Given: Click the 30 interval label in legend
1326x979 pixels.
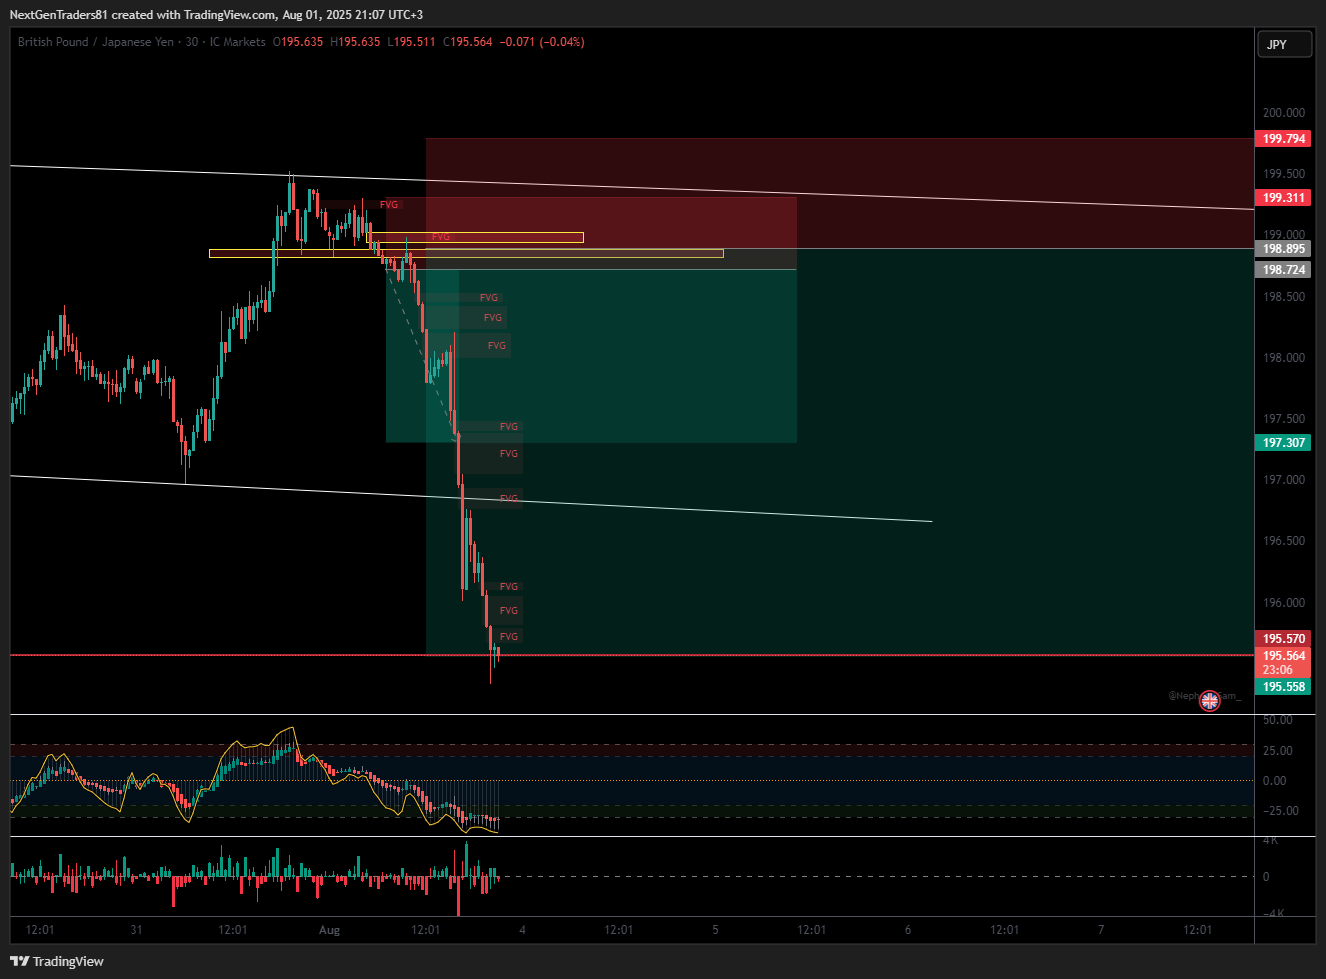Looking at the screenshot, I should click(x=191, y=42).
